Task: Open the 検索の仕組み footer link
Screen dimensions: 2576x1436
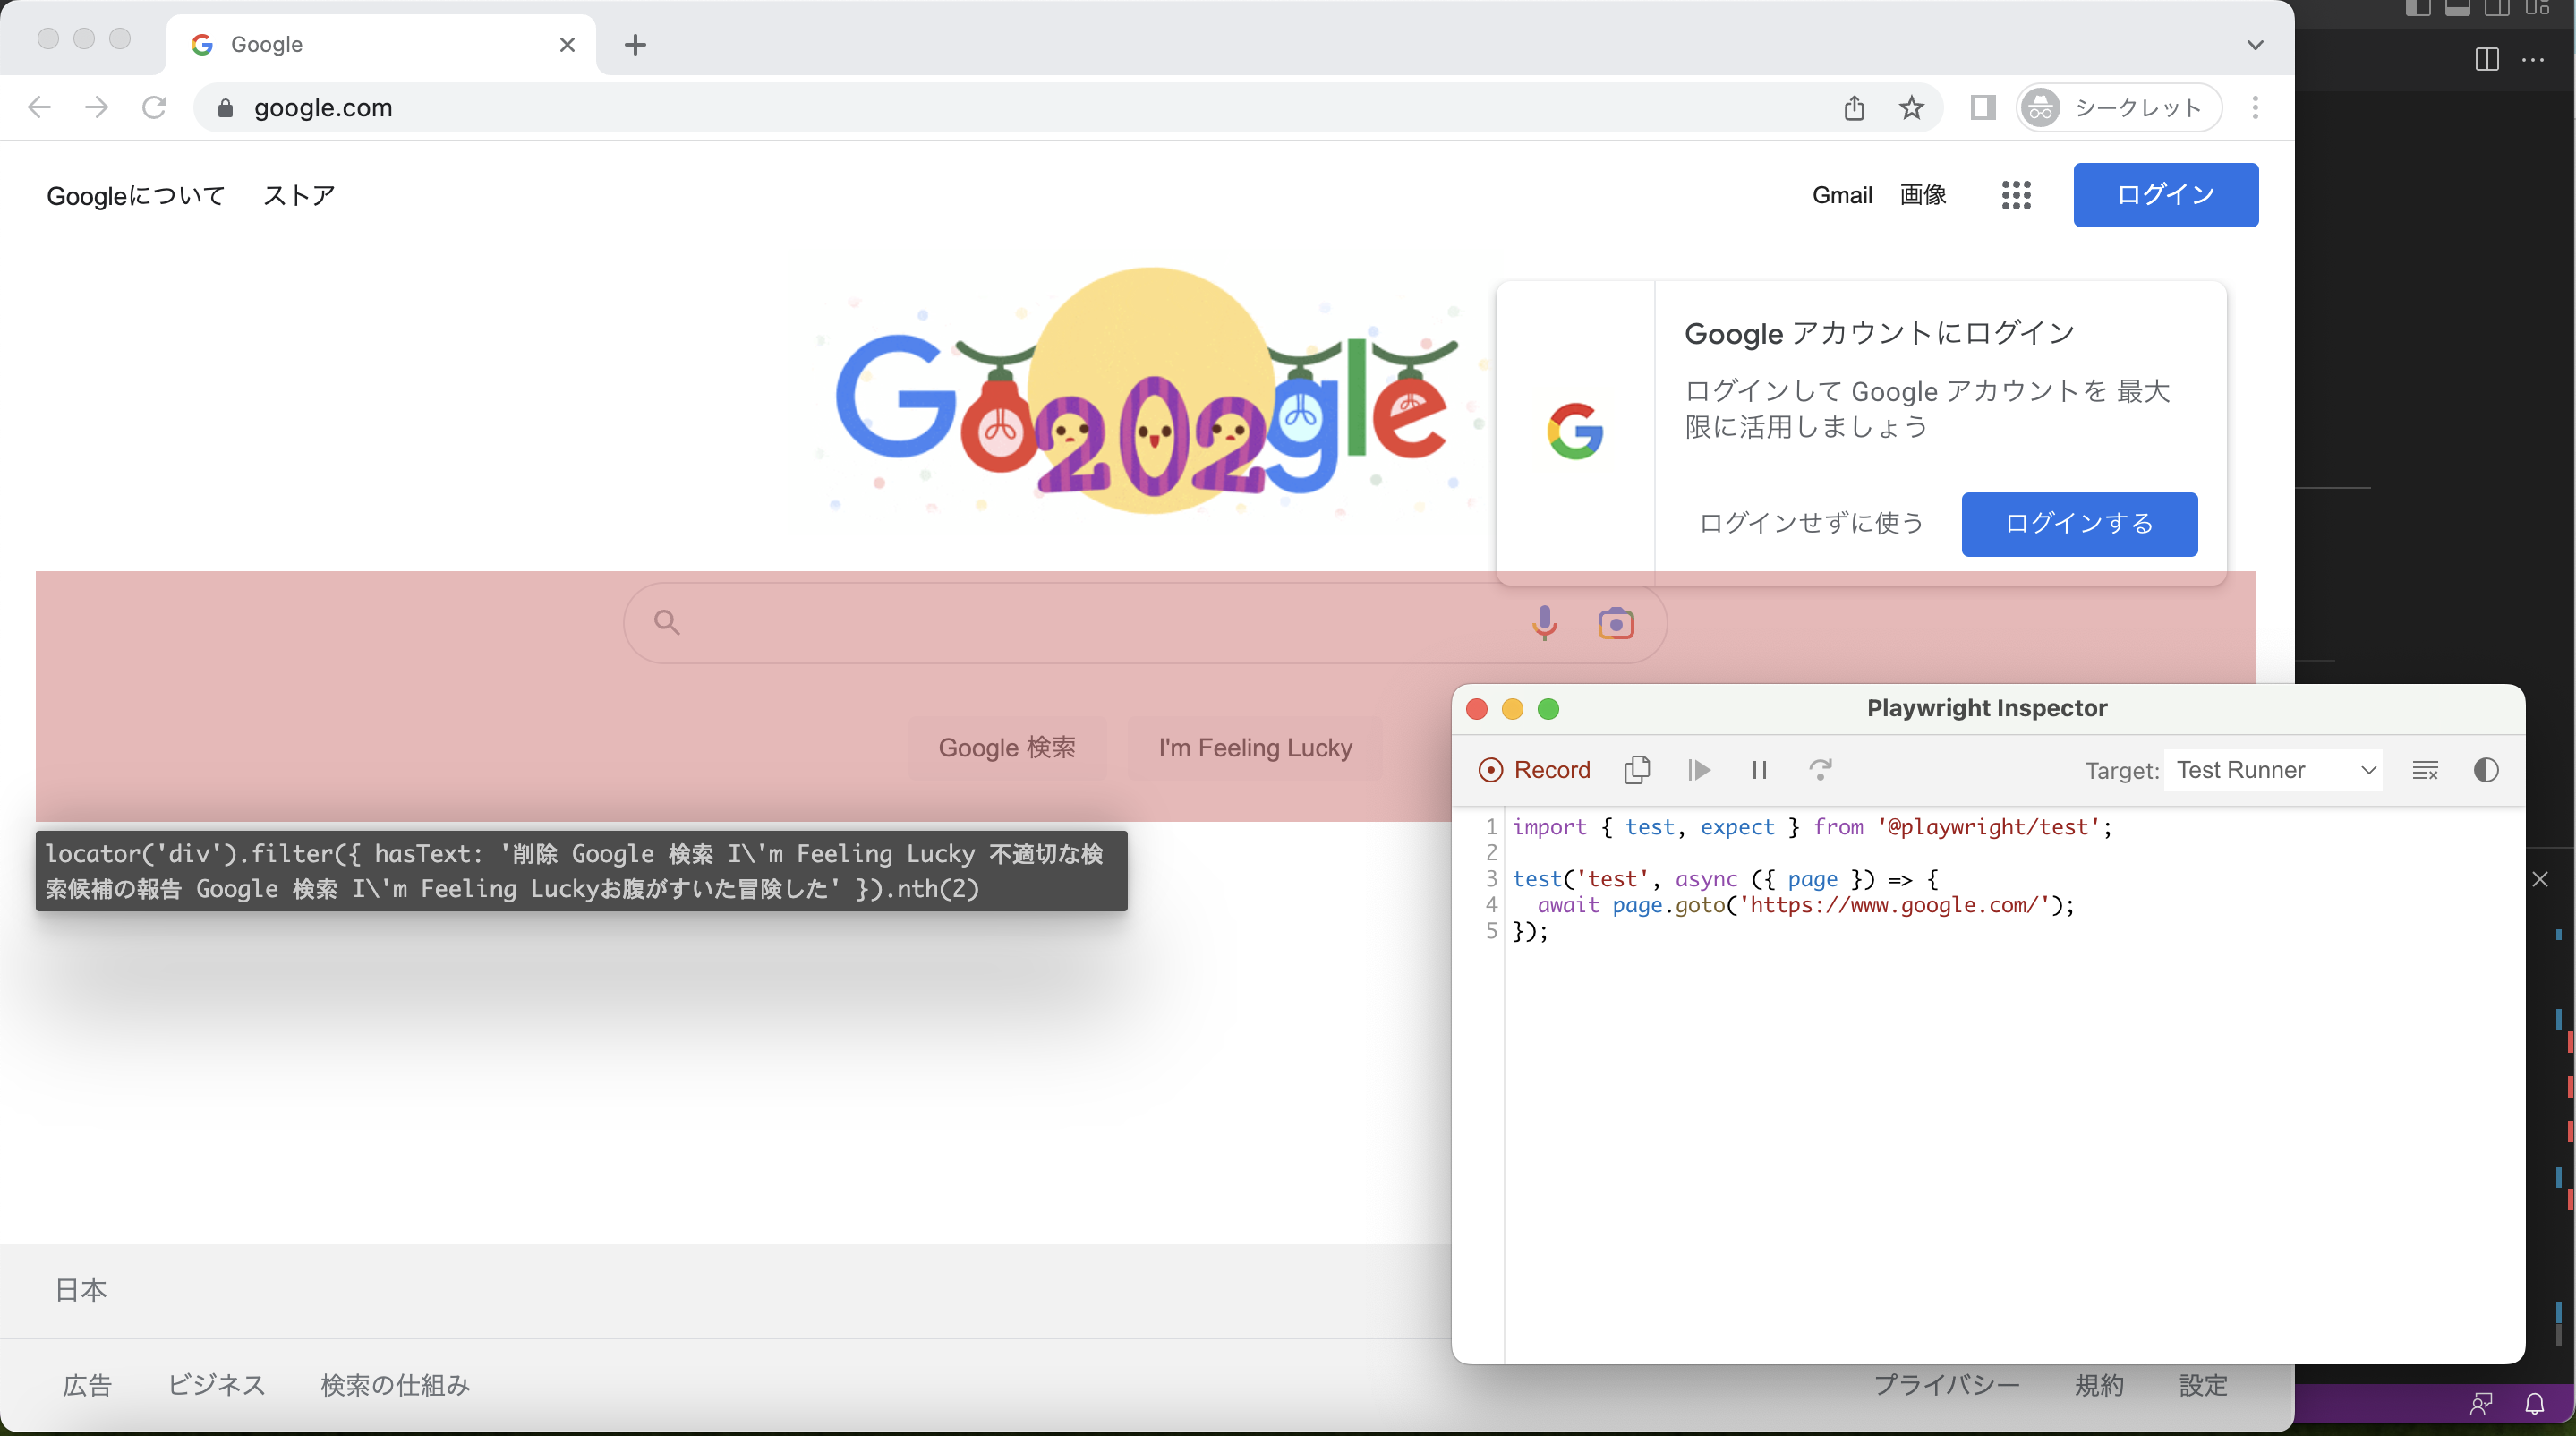Action: click(395, 1385)
